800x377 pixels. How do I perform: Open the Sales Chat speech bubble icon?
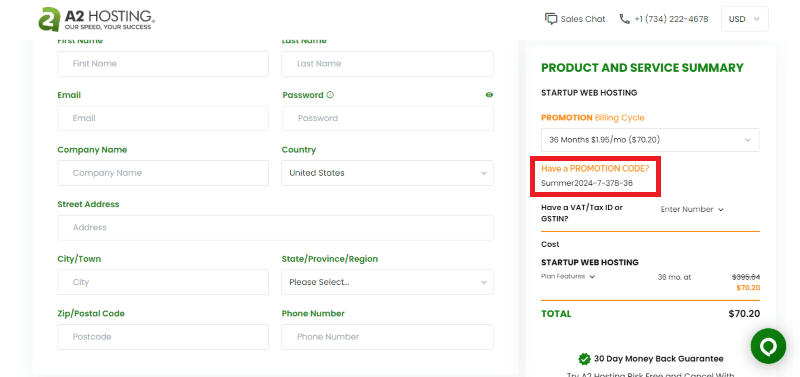pyautogui.click(x=551, y=19)
